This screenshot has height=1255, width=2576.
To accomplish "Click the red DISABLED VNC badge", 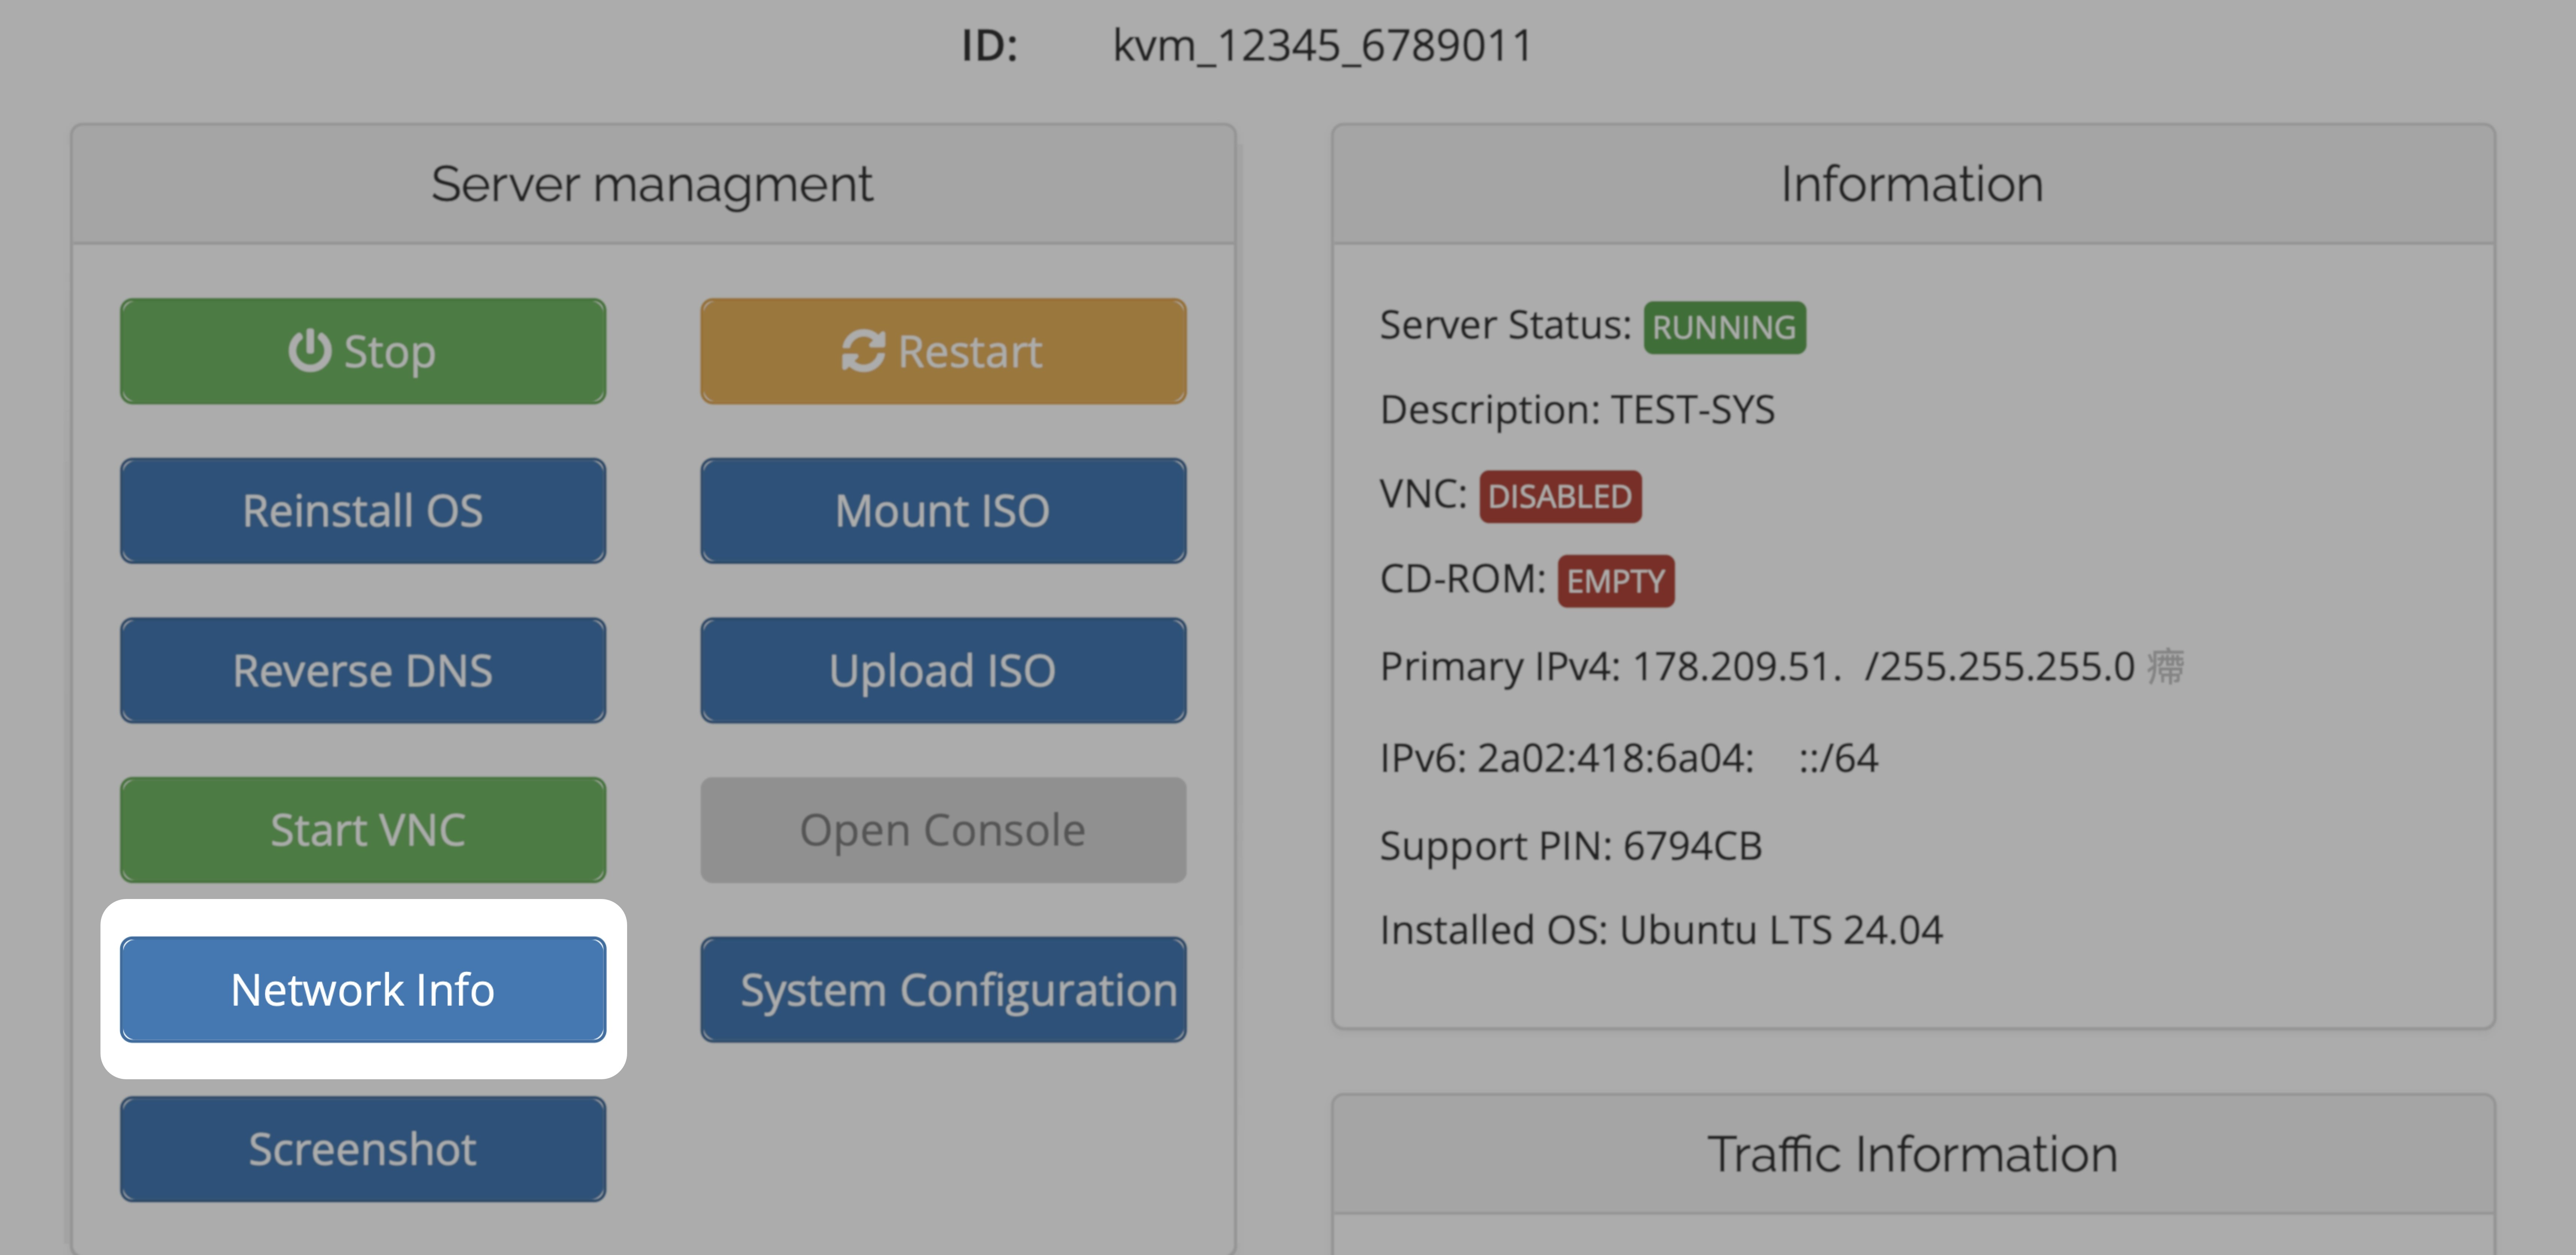I will click(x=1559, y=496).
